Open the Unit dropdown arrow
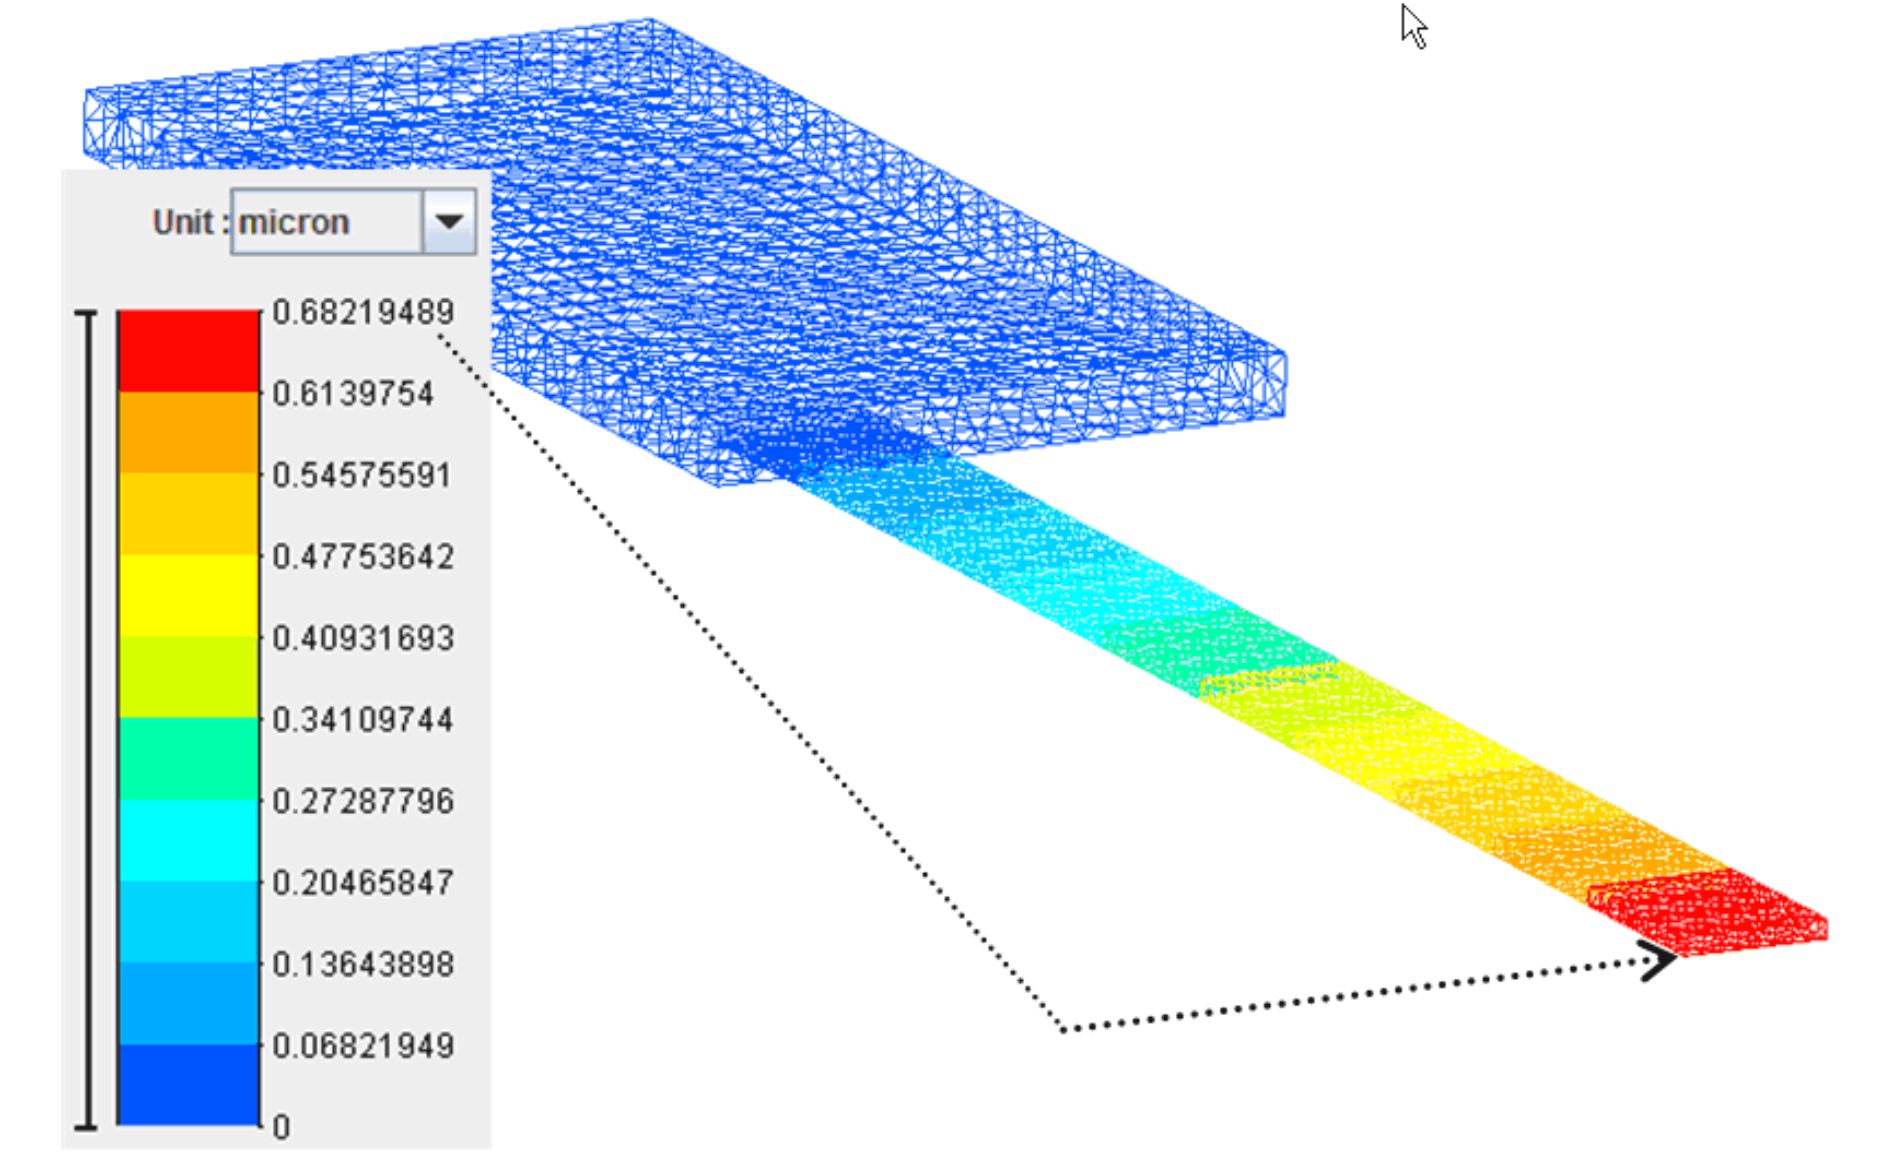1892x1166 pixels. coord(449,222)
